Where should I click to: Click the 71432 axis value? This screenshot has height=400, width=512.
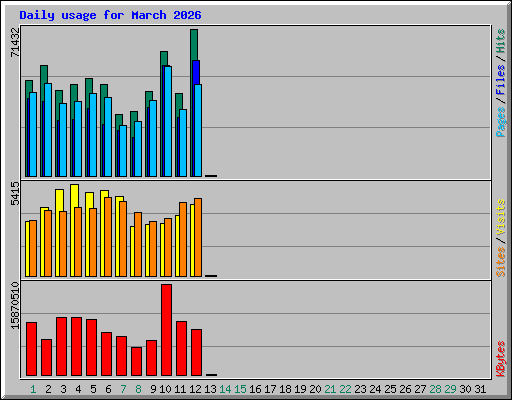click(15, 42)
